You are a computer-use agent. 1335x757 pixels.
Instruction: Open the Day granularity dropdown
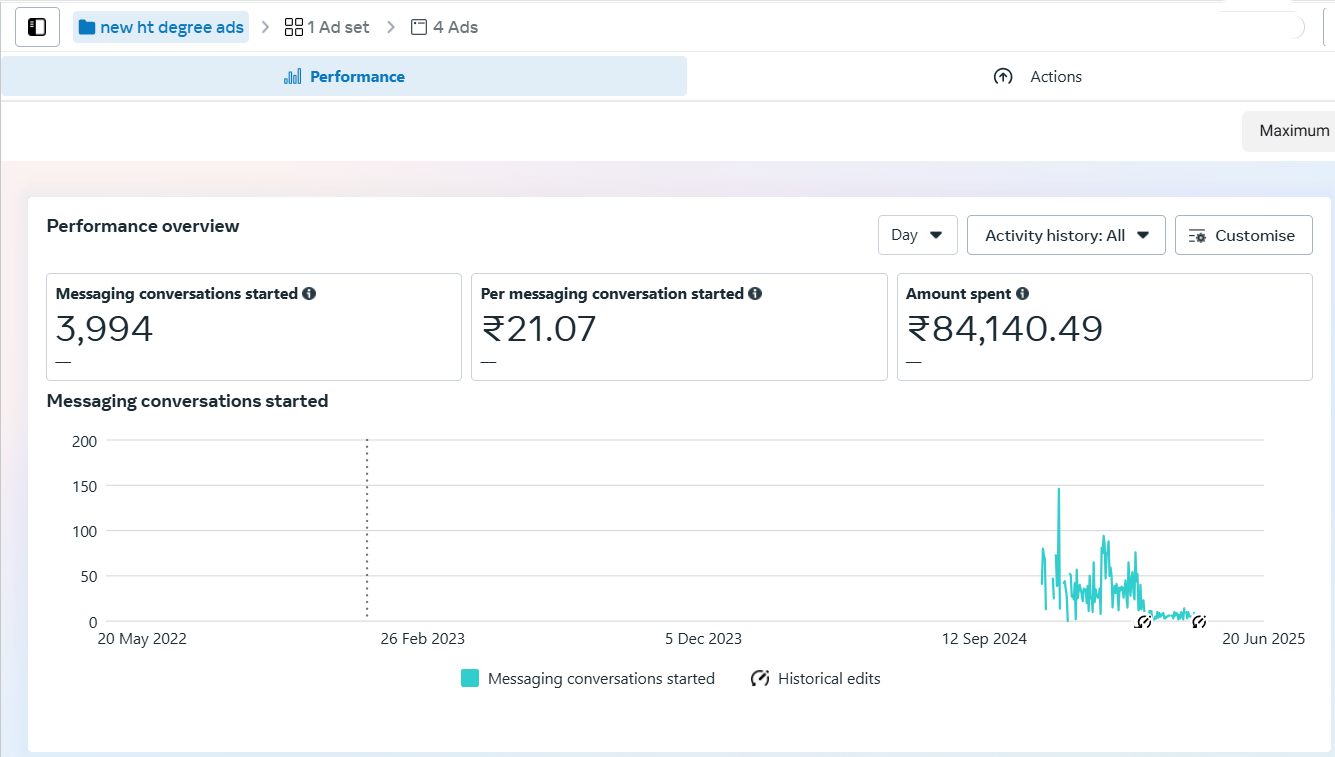pyautogui.click(x=917, y=235)
